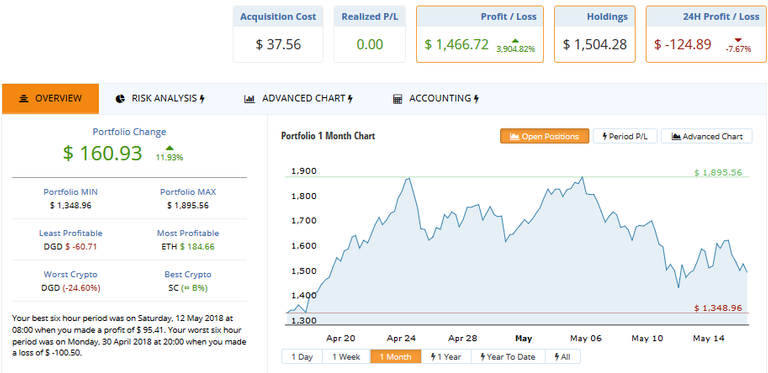Click the calculator icon beside Accounting
Viewport: 768px width, 373px height.
[397, 99]
